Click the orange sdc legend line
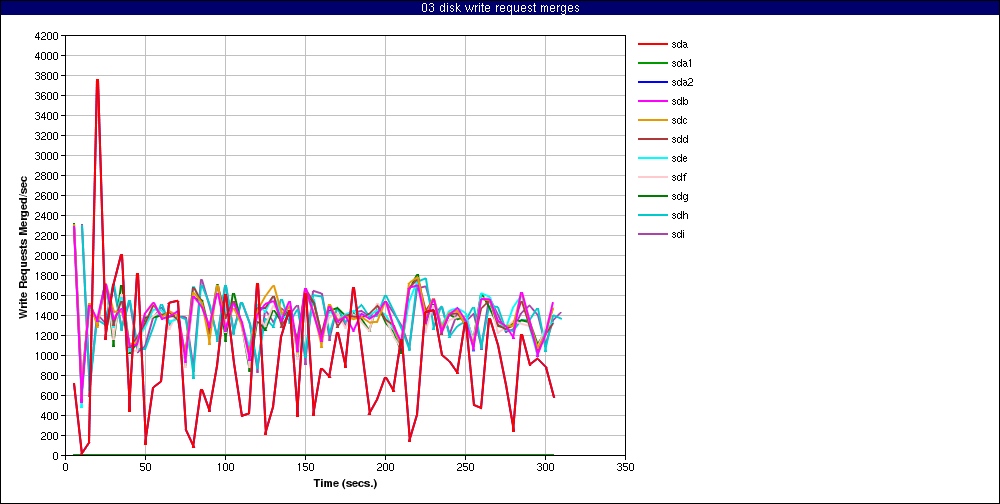This screenshot has height=504, width=1000. (652, 121)
